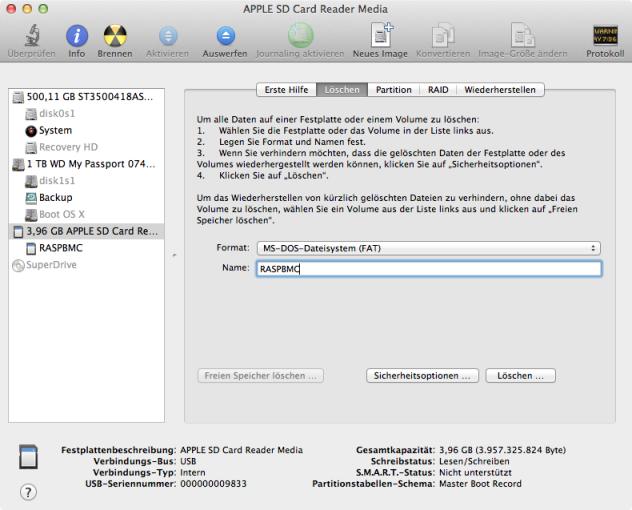This screenshot has width=632, height=510.
Task: Click the yellow minimize window button
Action: tap(27, 8)
